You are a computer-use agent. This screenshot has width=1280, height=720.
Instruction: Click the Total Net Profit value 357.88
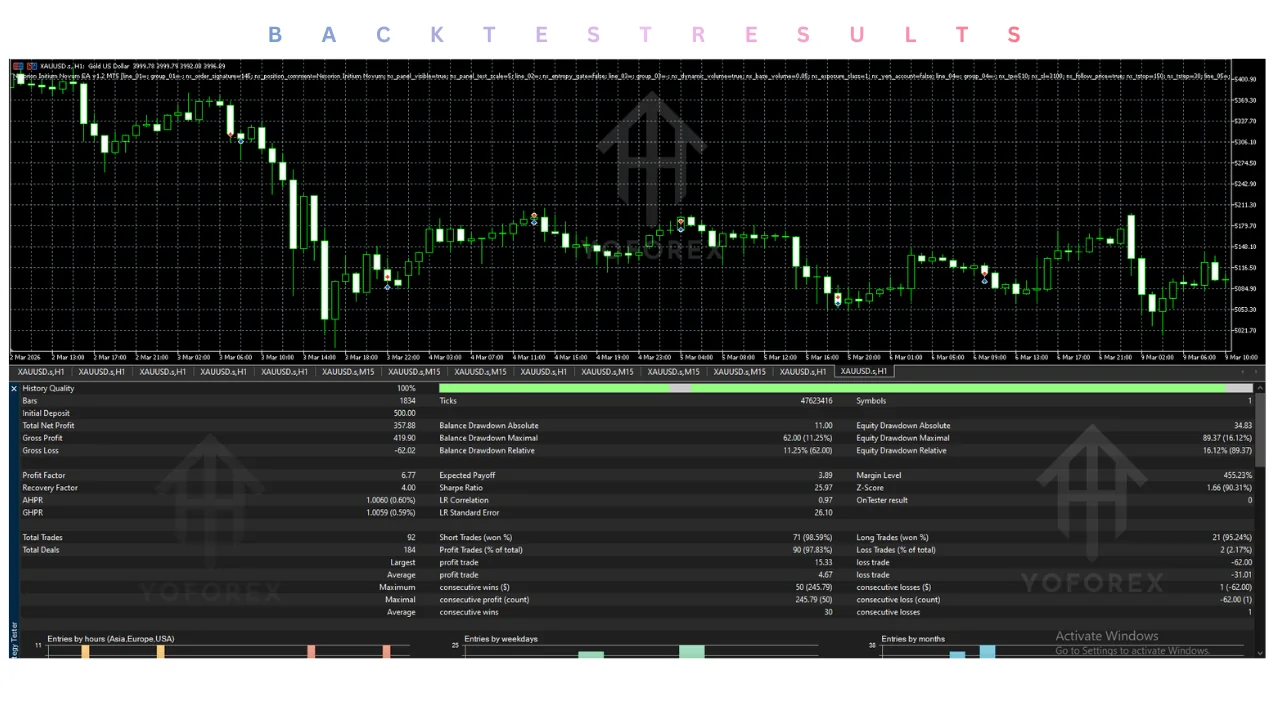(404, 426)
